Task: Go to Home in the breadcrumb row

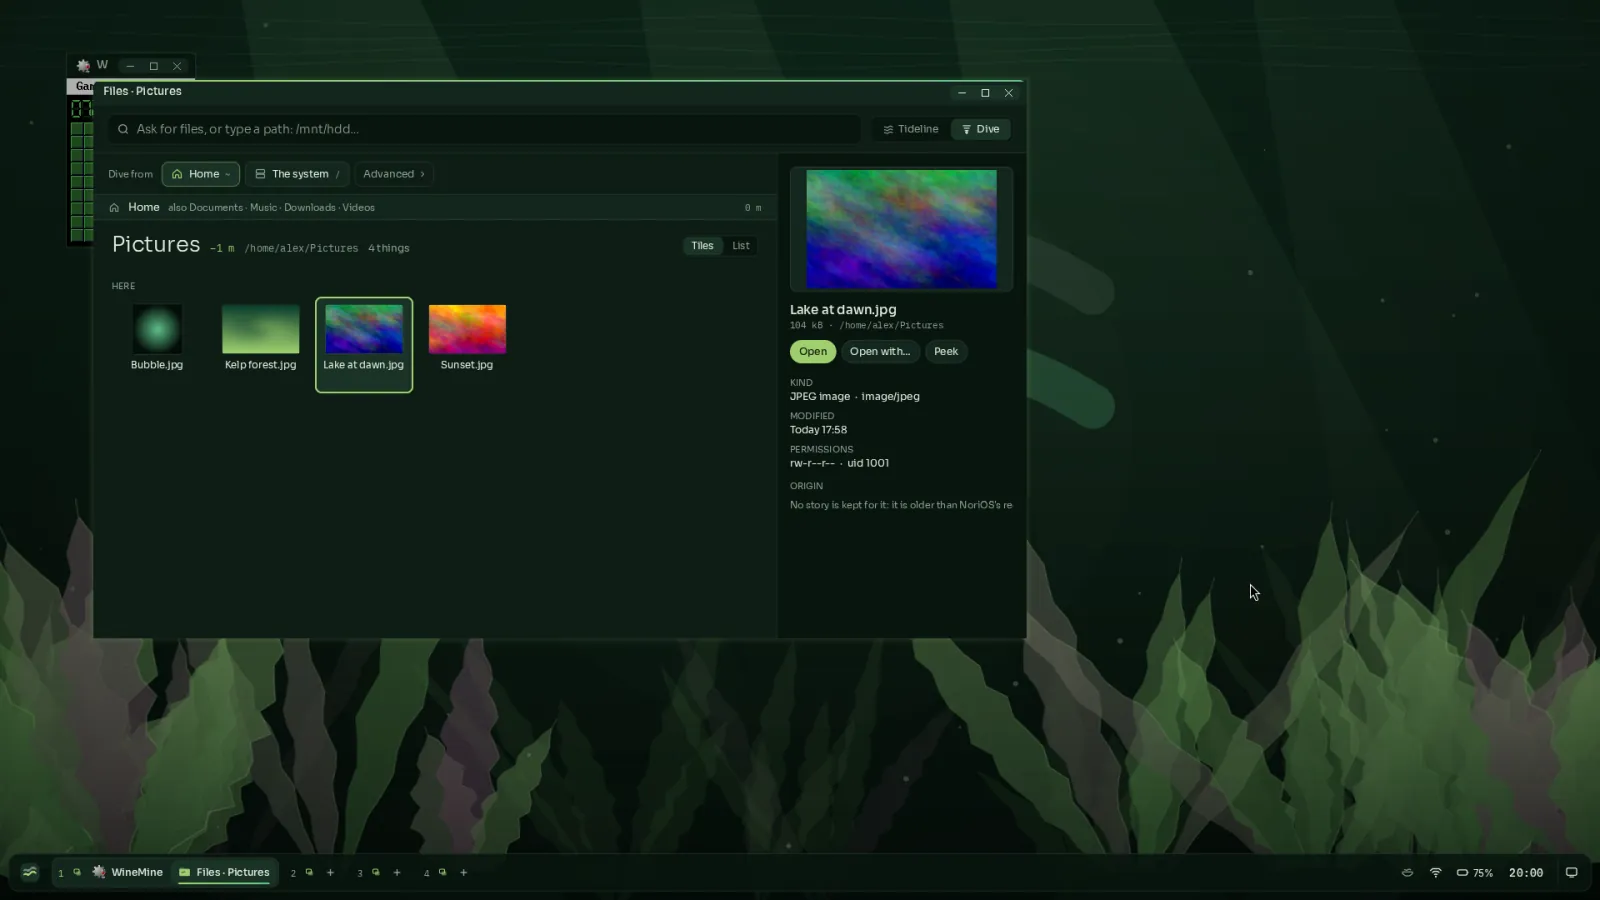Action: tap(144, 207)
